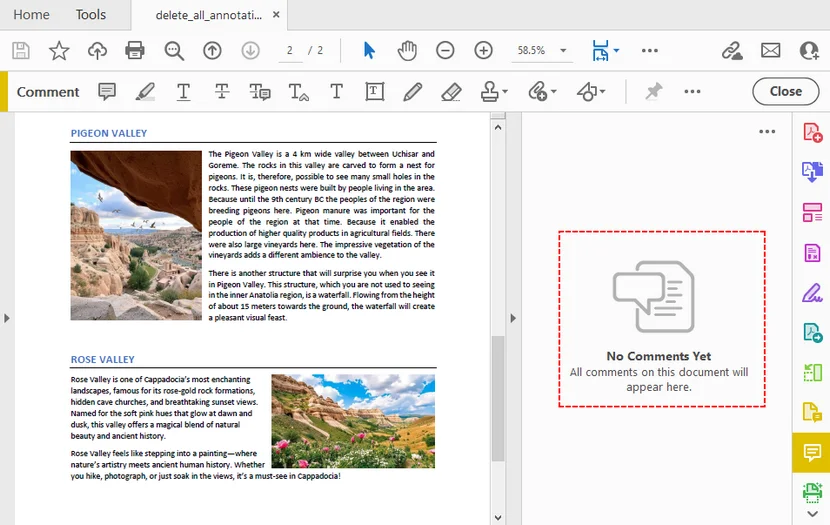Go to the previous page

212,51
